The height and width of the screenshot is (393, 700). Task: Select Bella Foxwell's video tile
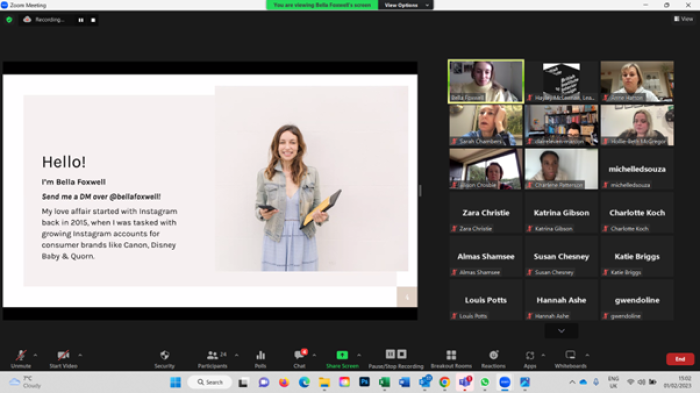click(486, 81)
